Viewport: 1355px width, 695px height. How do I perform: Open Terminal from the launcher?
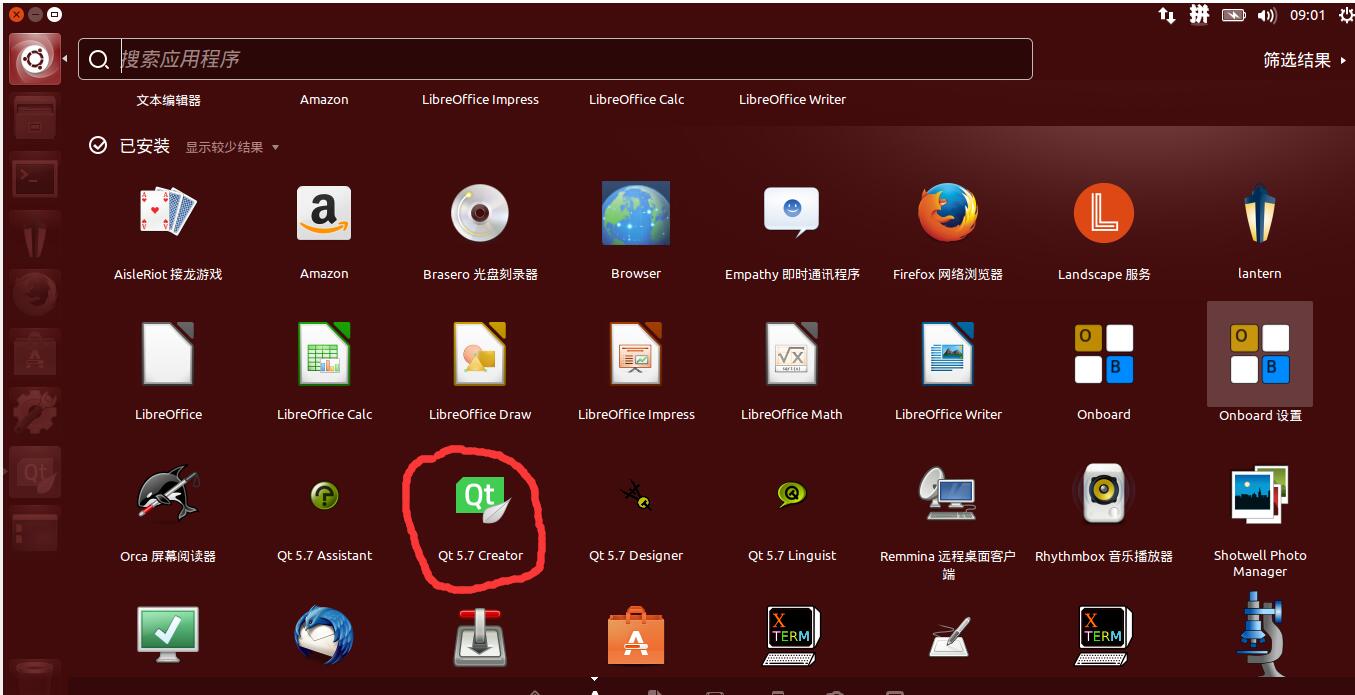click(x=35, y=179)
